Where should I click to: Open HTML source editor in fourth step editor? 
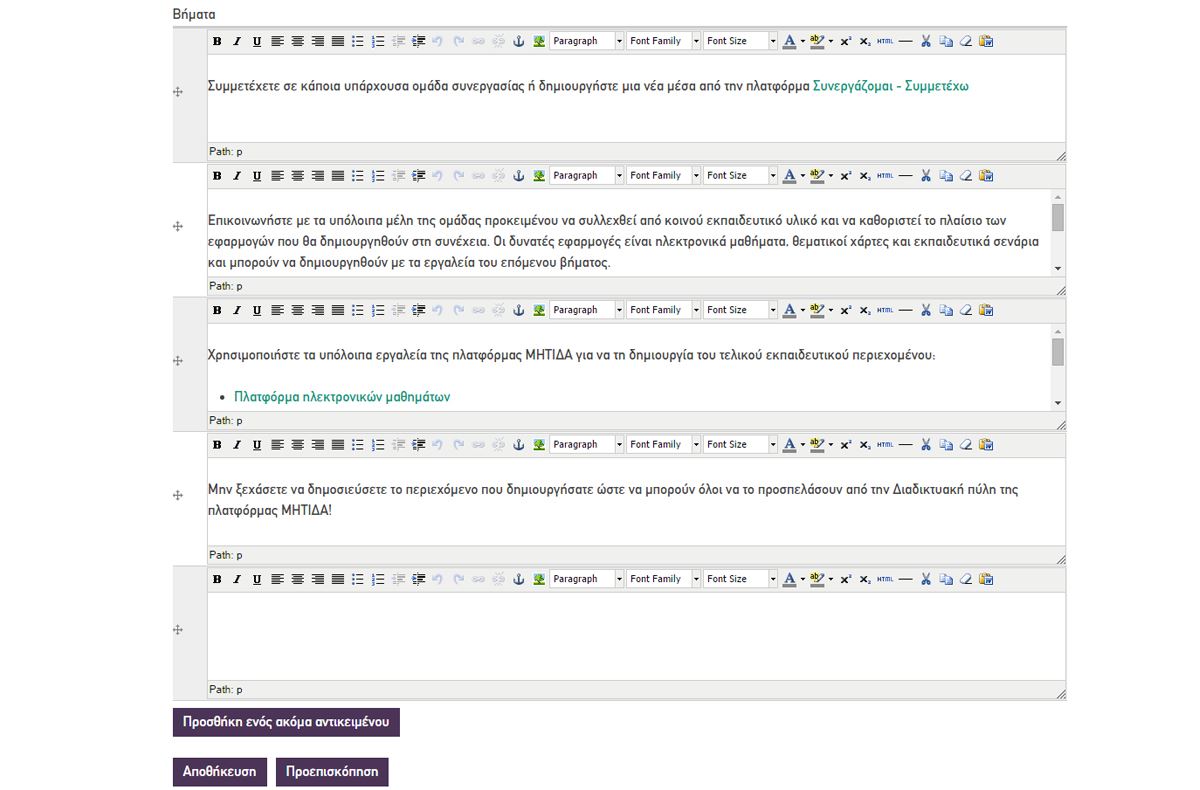tap(885, 445)
